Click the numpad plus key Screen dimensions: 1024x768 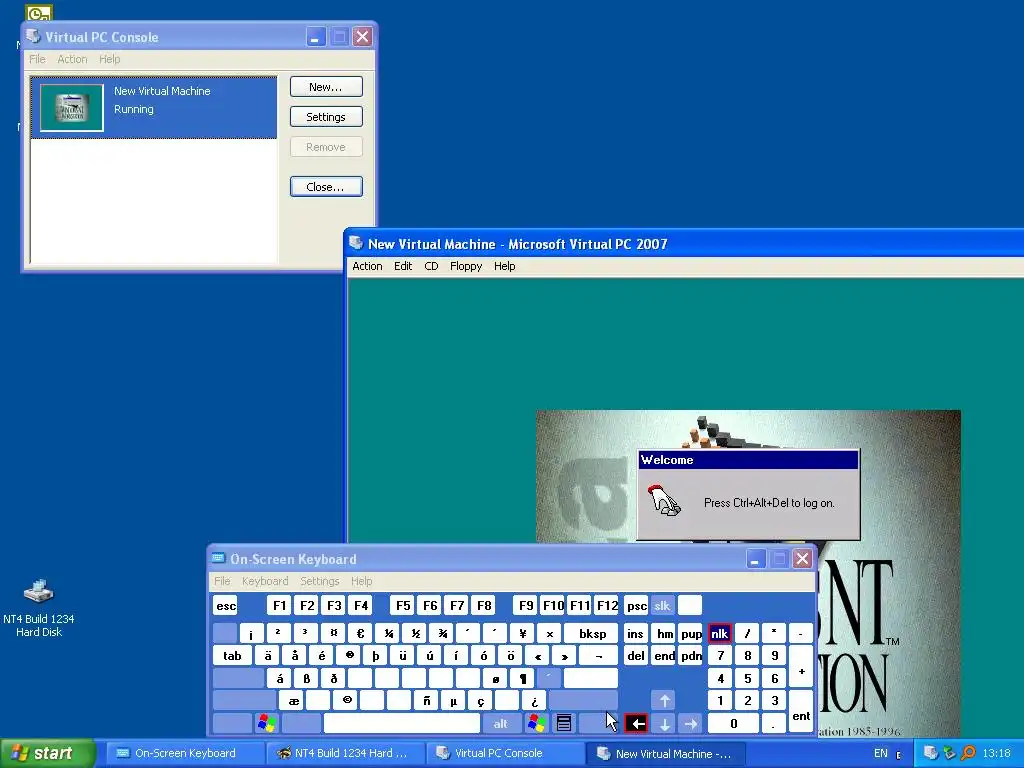pos(801,667)
